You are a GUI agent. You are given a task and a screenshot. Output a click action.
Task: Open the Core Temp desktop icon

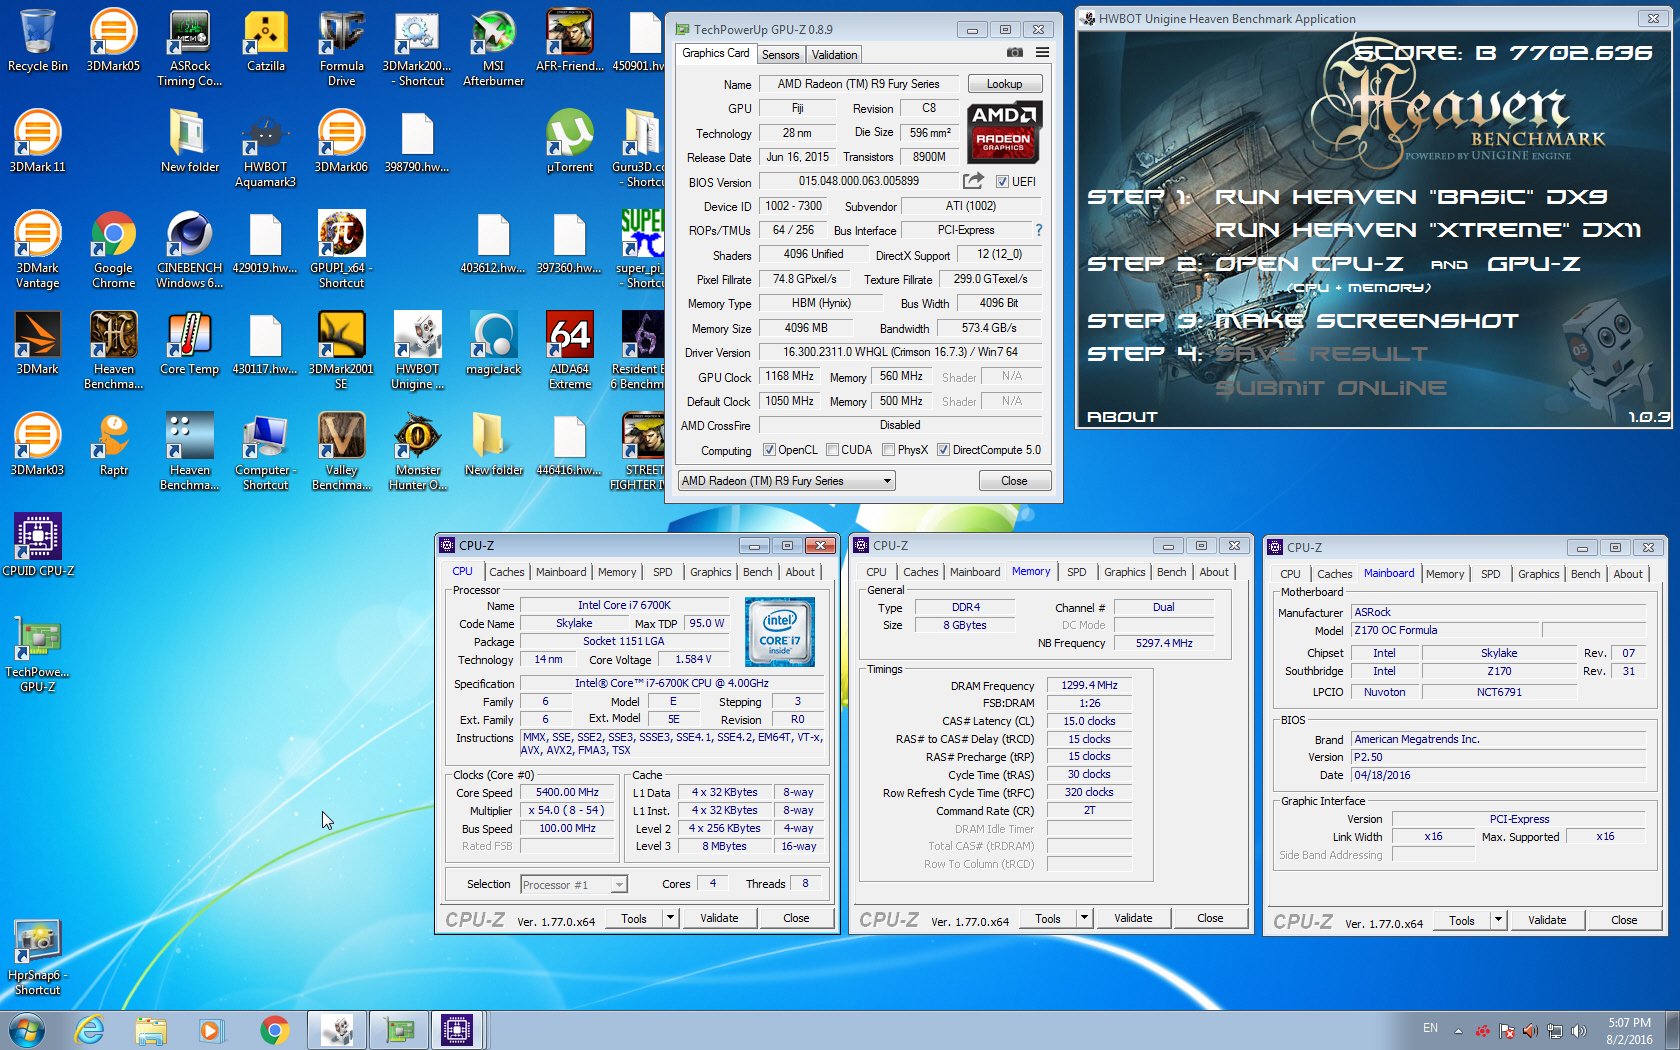coord(189,344)
